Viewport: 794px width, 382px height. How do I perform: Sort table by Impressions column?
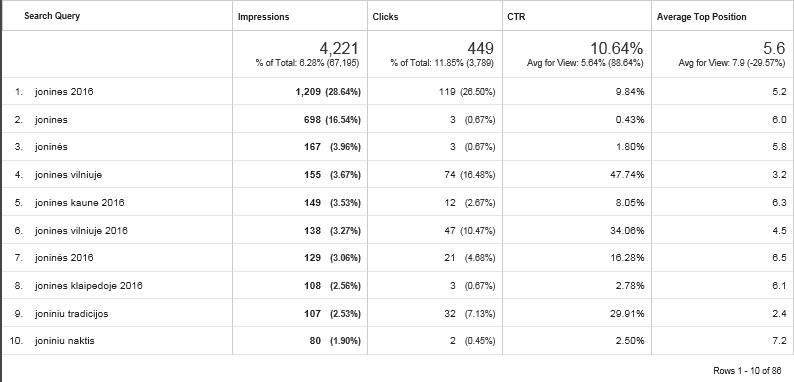263,17
